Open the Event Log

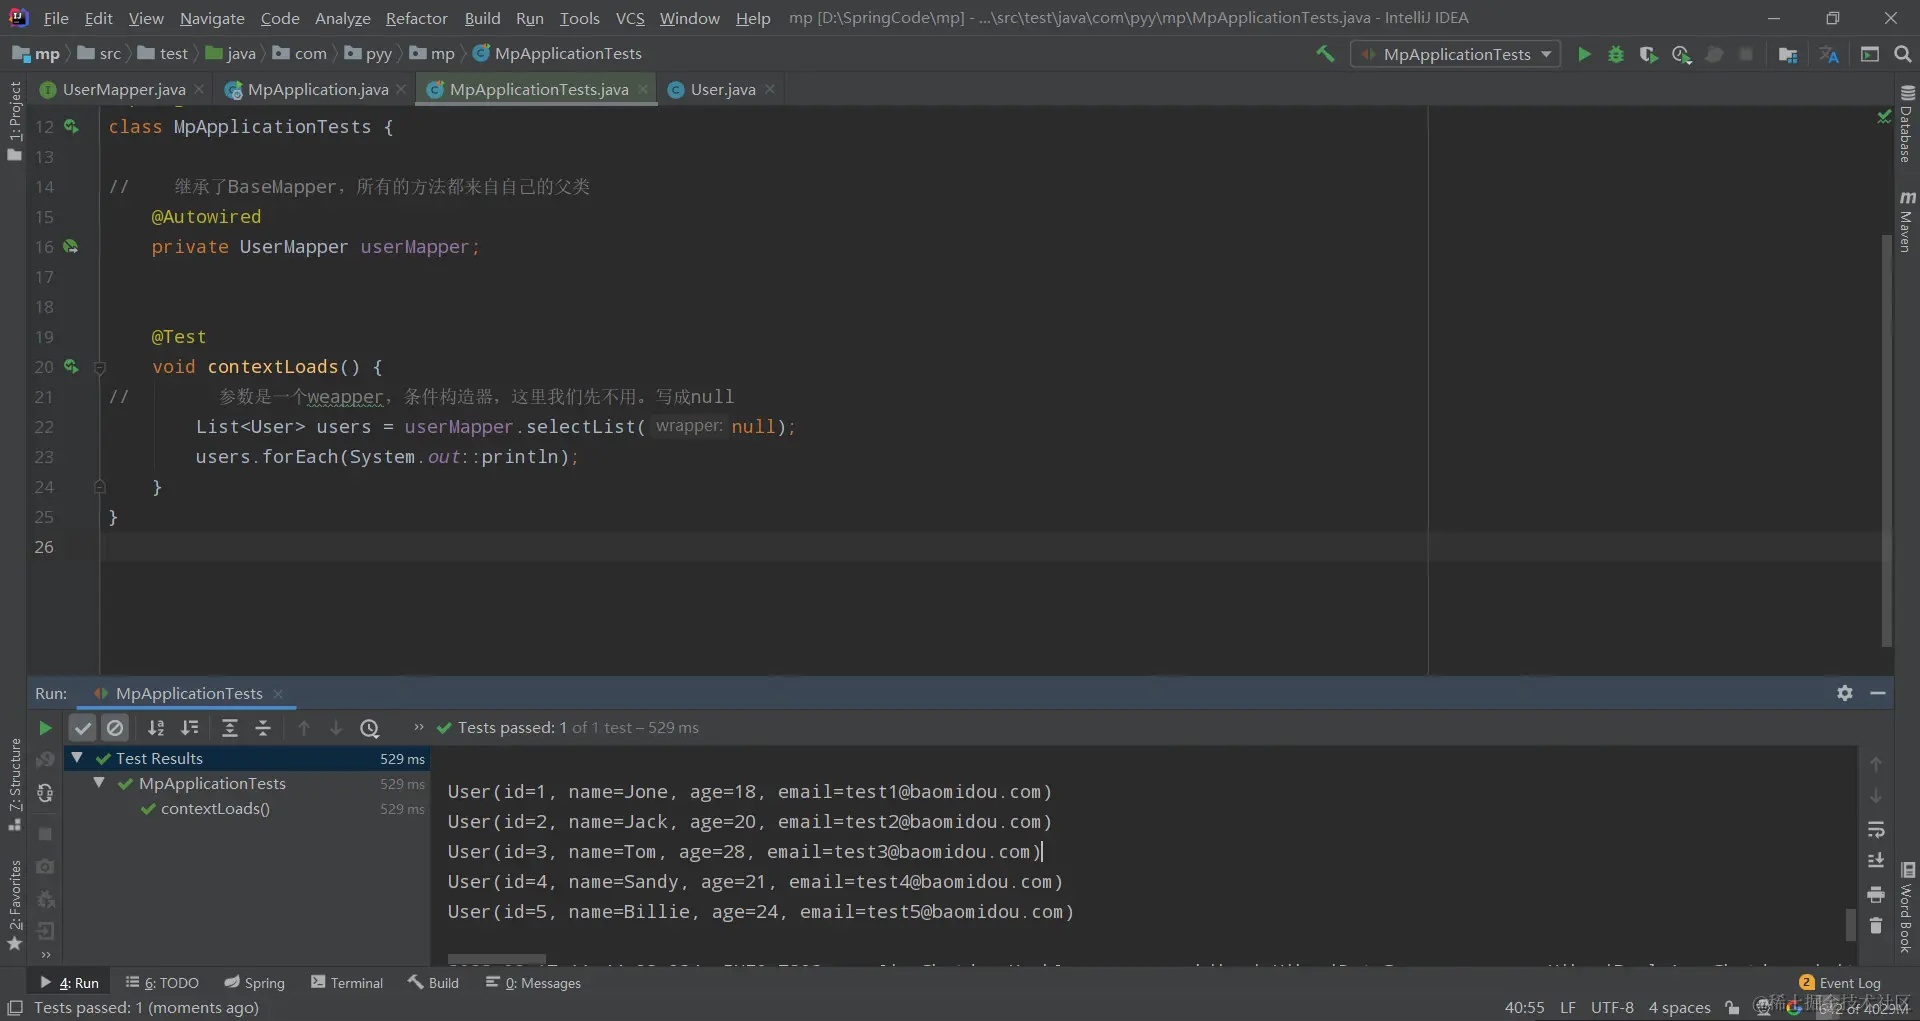click(x=1840, y=983)
